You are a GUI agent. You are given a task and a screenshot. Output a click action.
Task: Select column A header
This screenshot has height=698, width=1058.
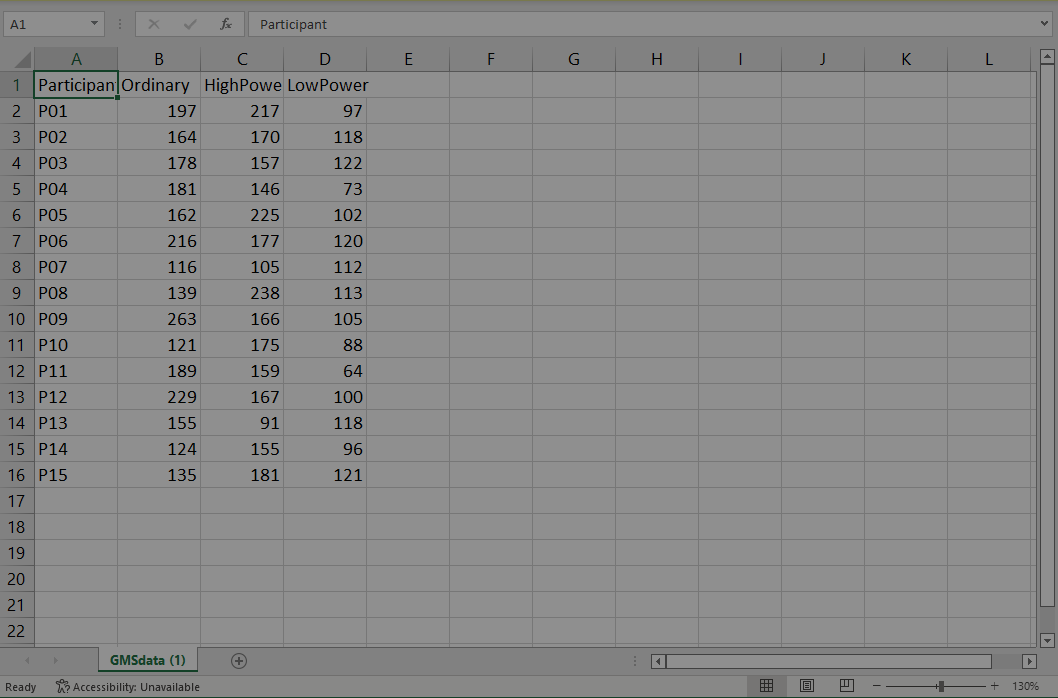pyautogui.click(x=76, y=59)
